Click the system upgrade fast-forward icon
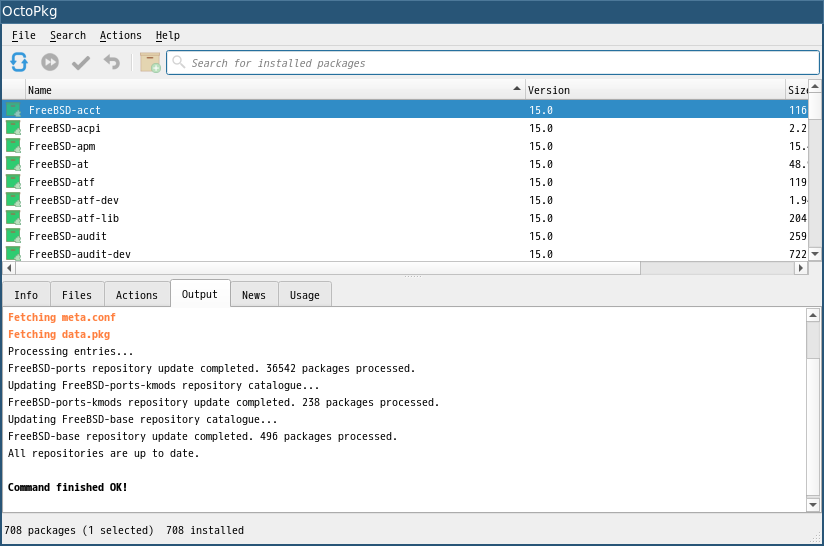 coord(50,63)
